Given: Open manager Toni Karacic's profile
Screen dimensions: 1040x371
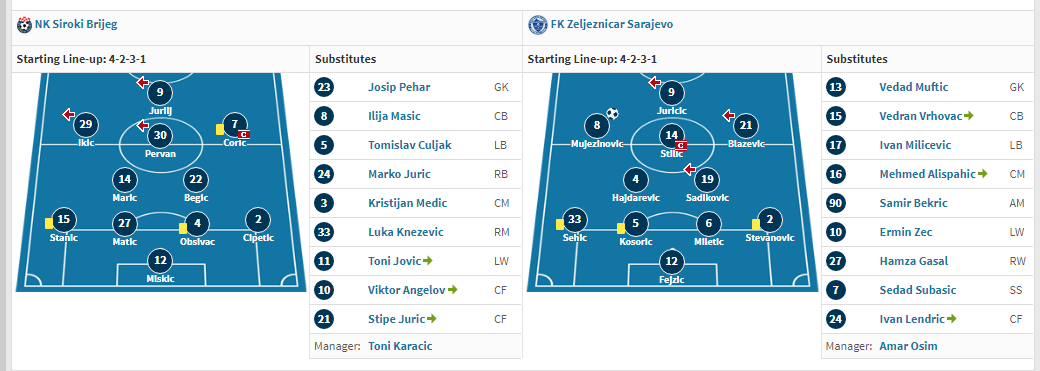Looking at the screenshot, I should pos(399,346).
